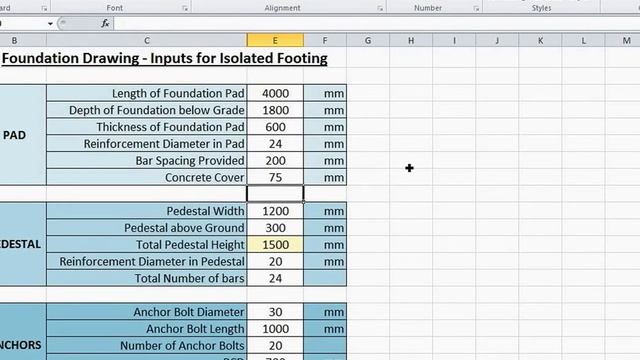Click the 'Thickness of Foundation Pad' label
The image size is (640, 360).
click(171, 127)
